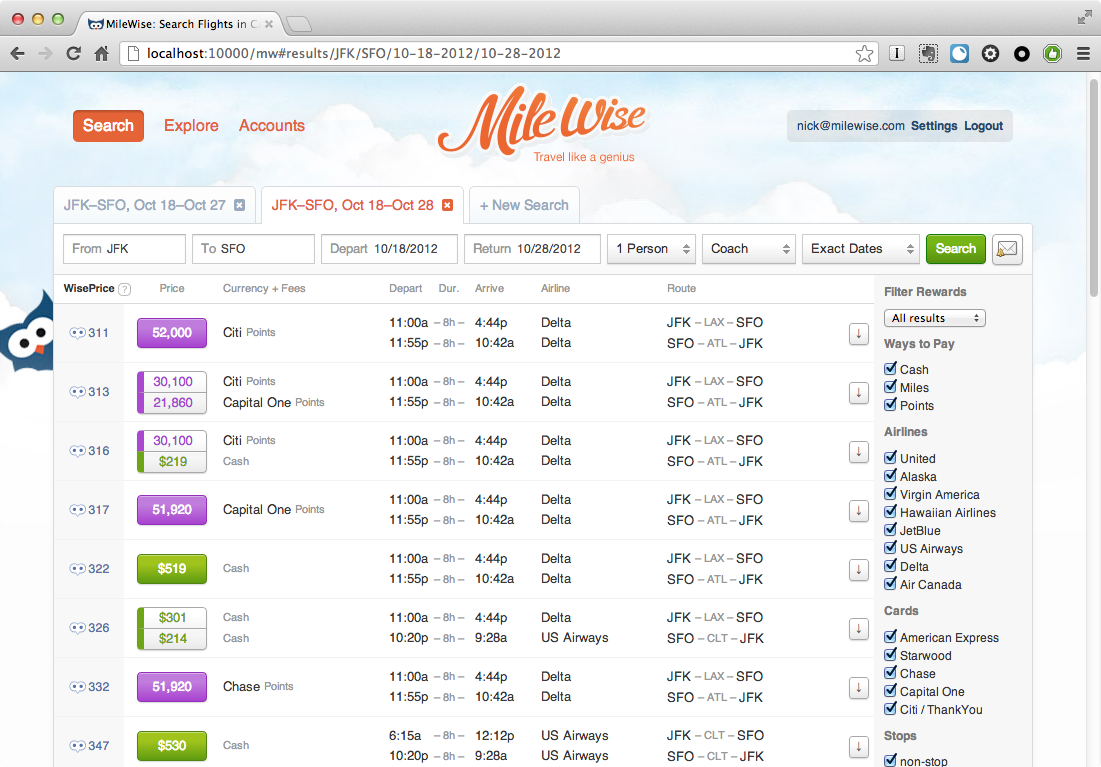1101x767 pixels.
Task: Click the MileWise logo
Action: tap(542, 124)
